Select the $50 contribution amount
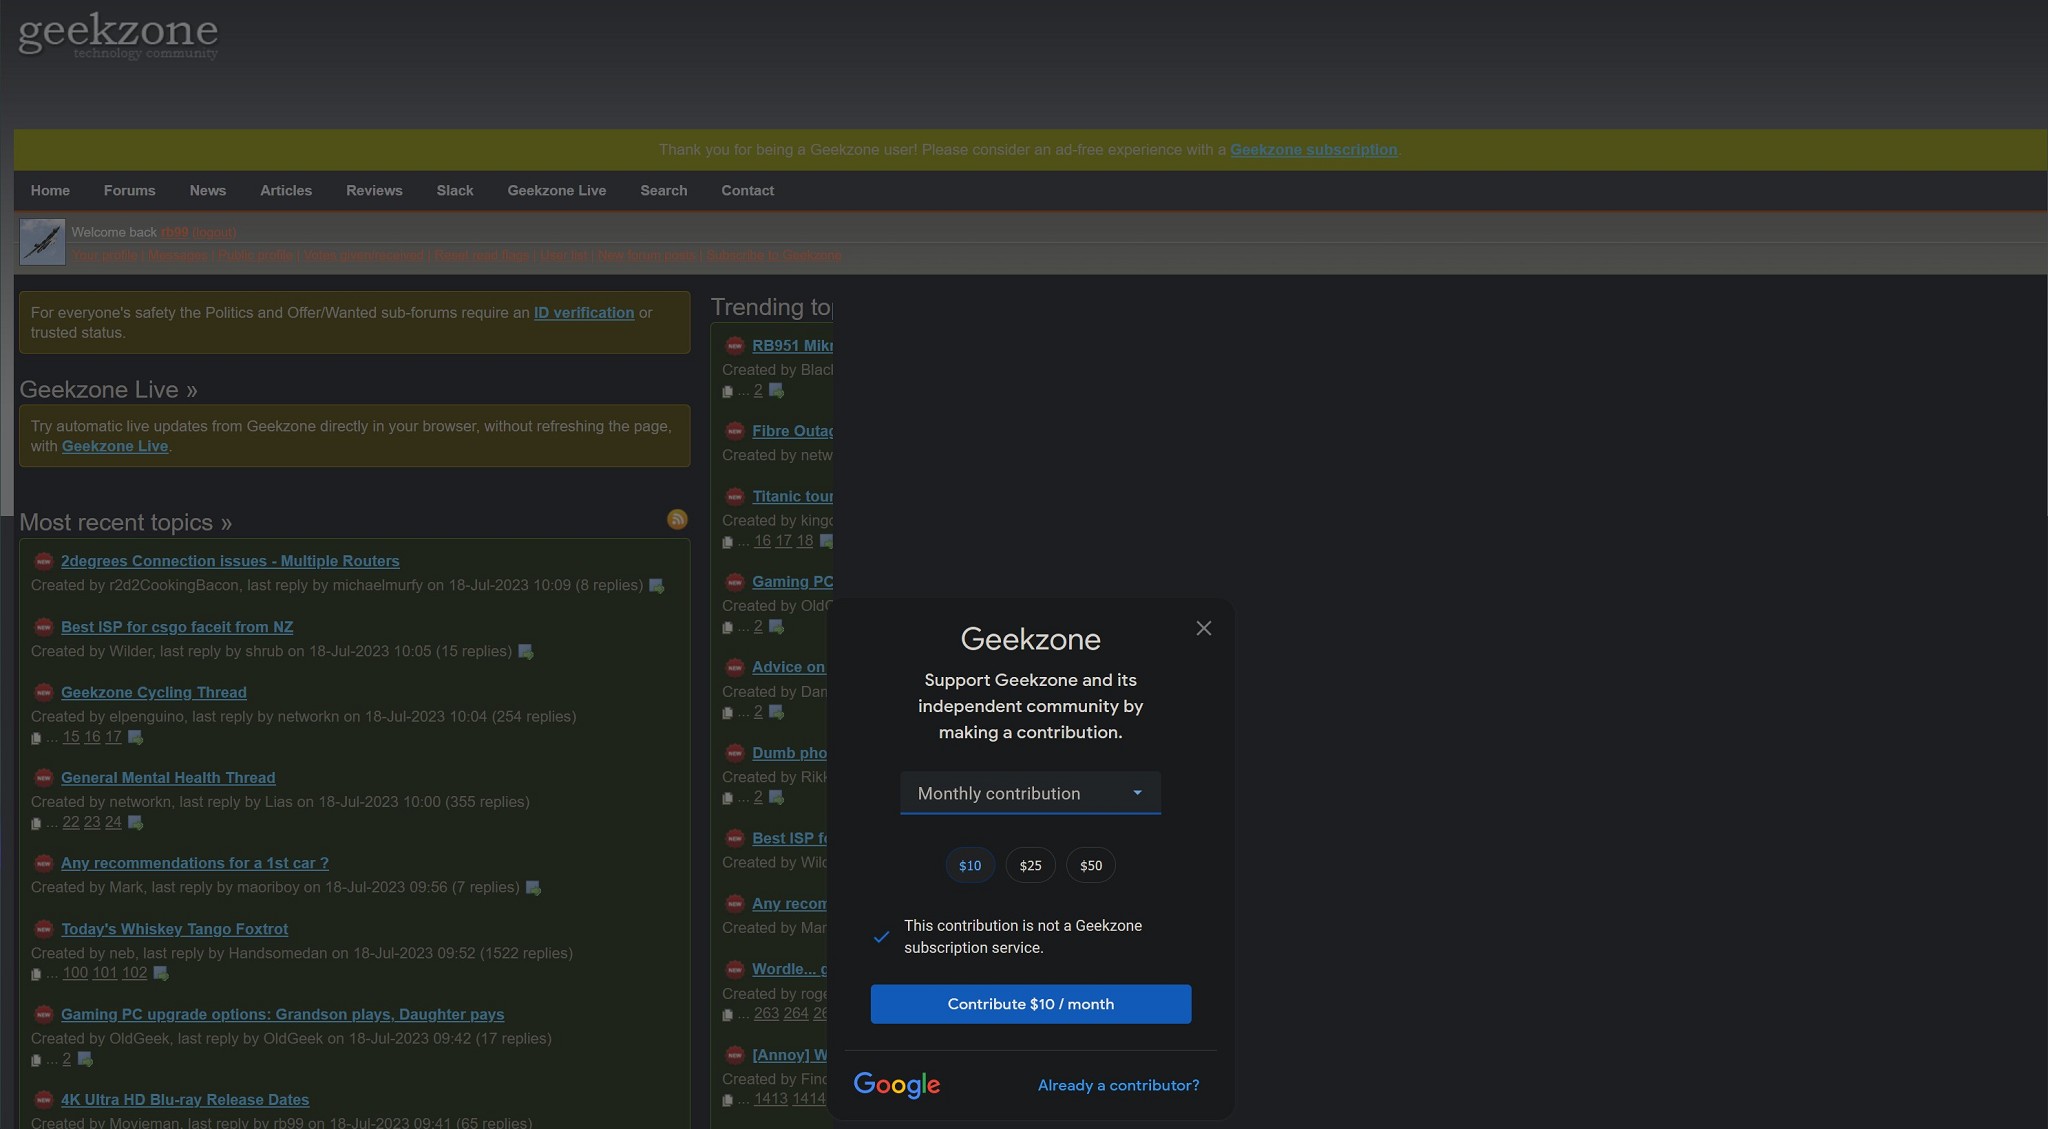2048x1129 pixels. coord(1091,865)
